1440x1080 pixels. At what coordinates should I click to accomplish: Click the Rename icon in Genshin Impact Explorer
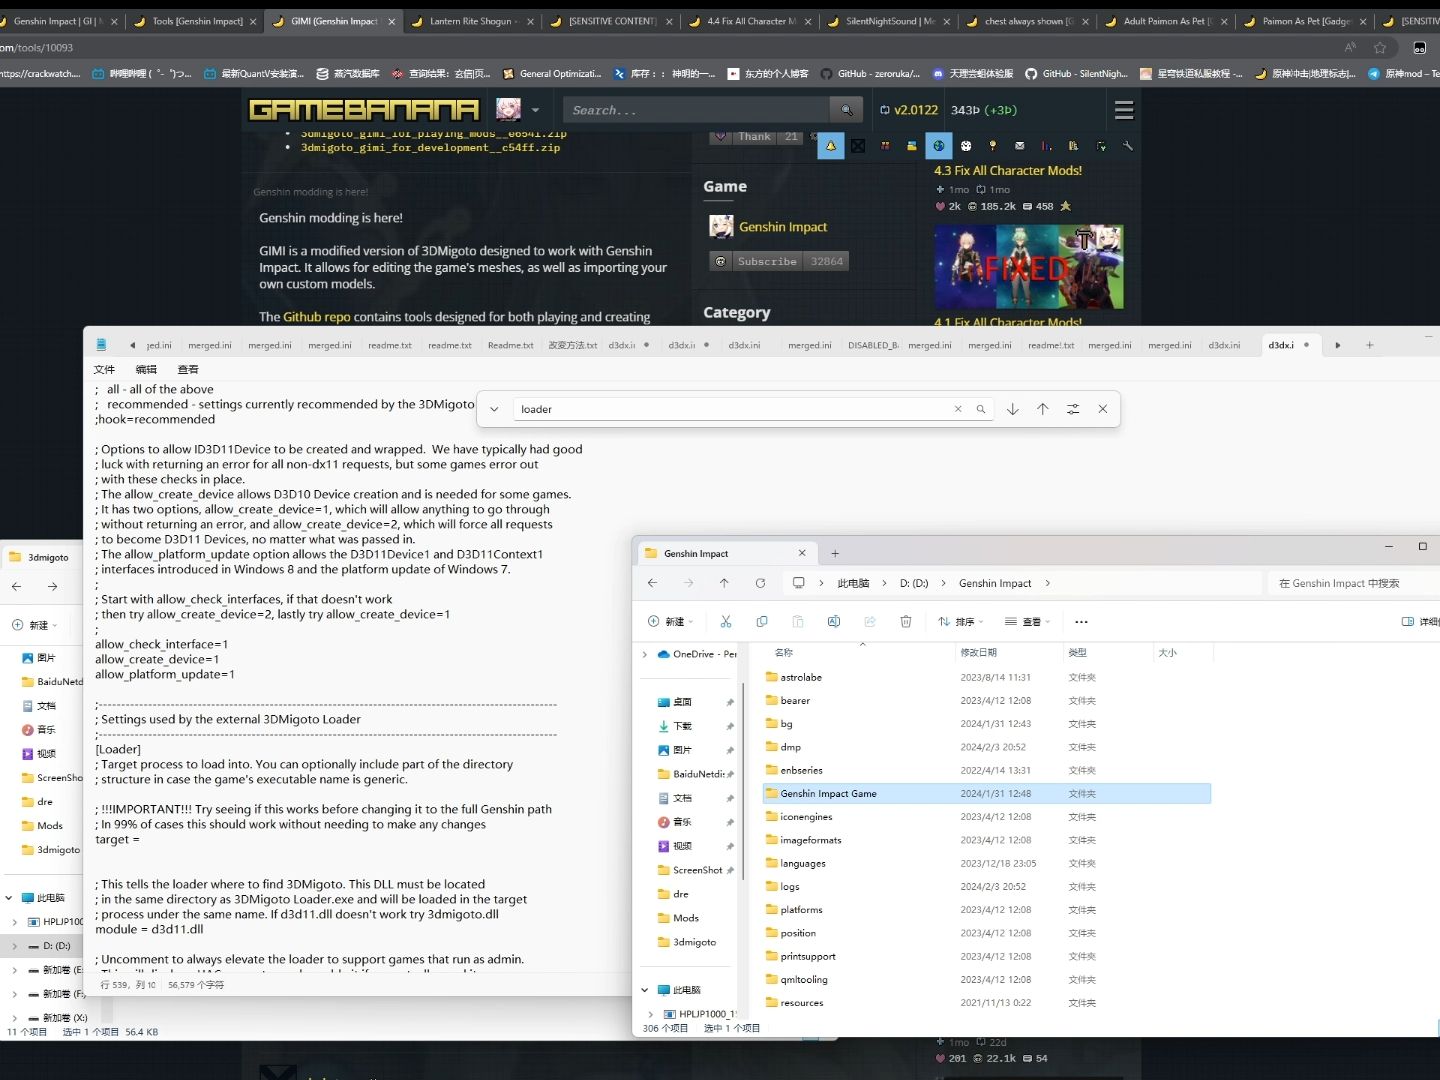[834, 622]
